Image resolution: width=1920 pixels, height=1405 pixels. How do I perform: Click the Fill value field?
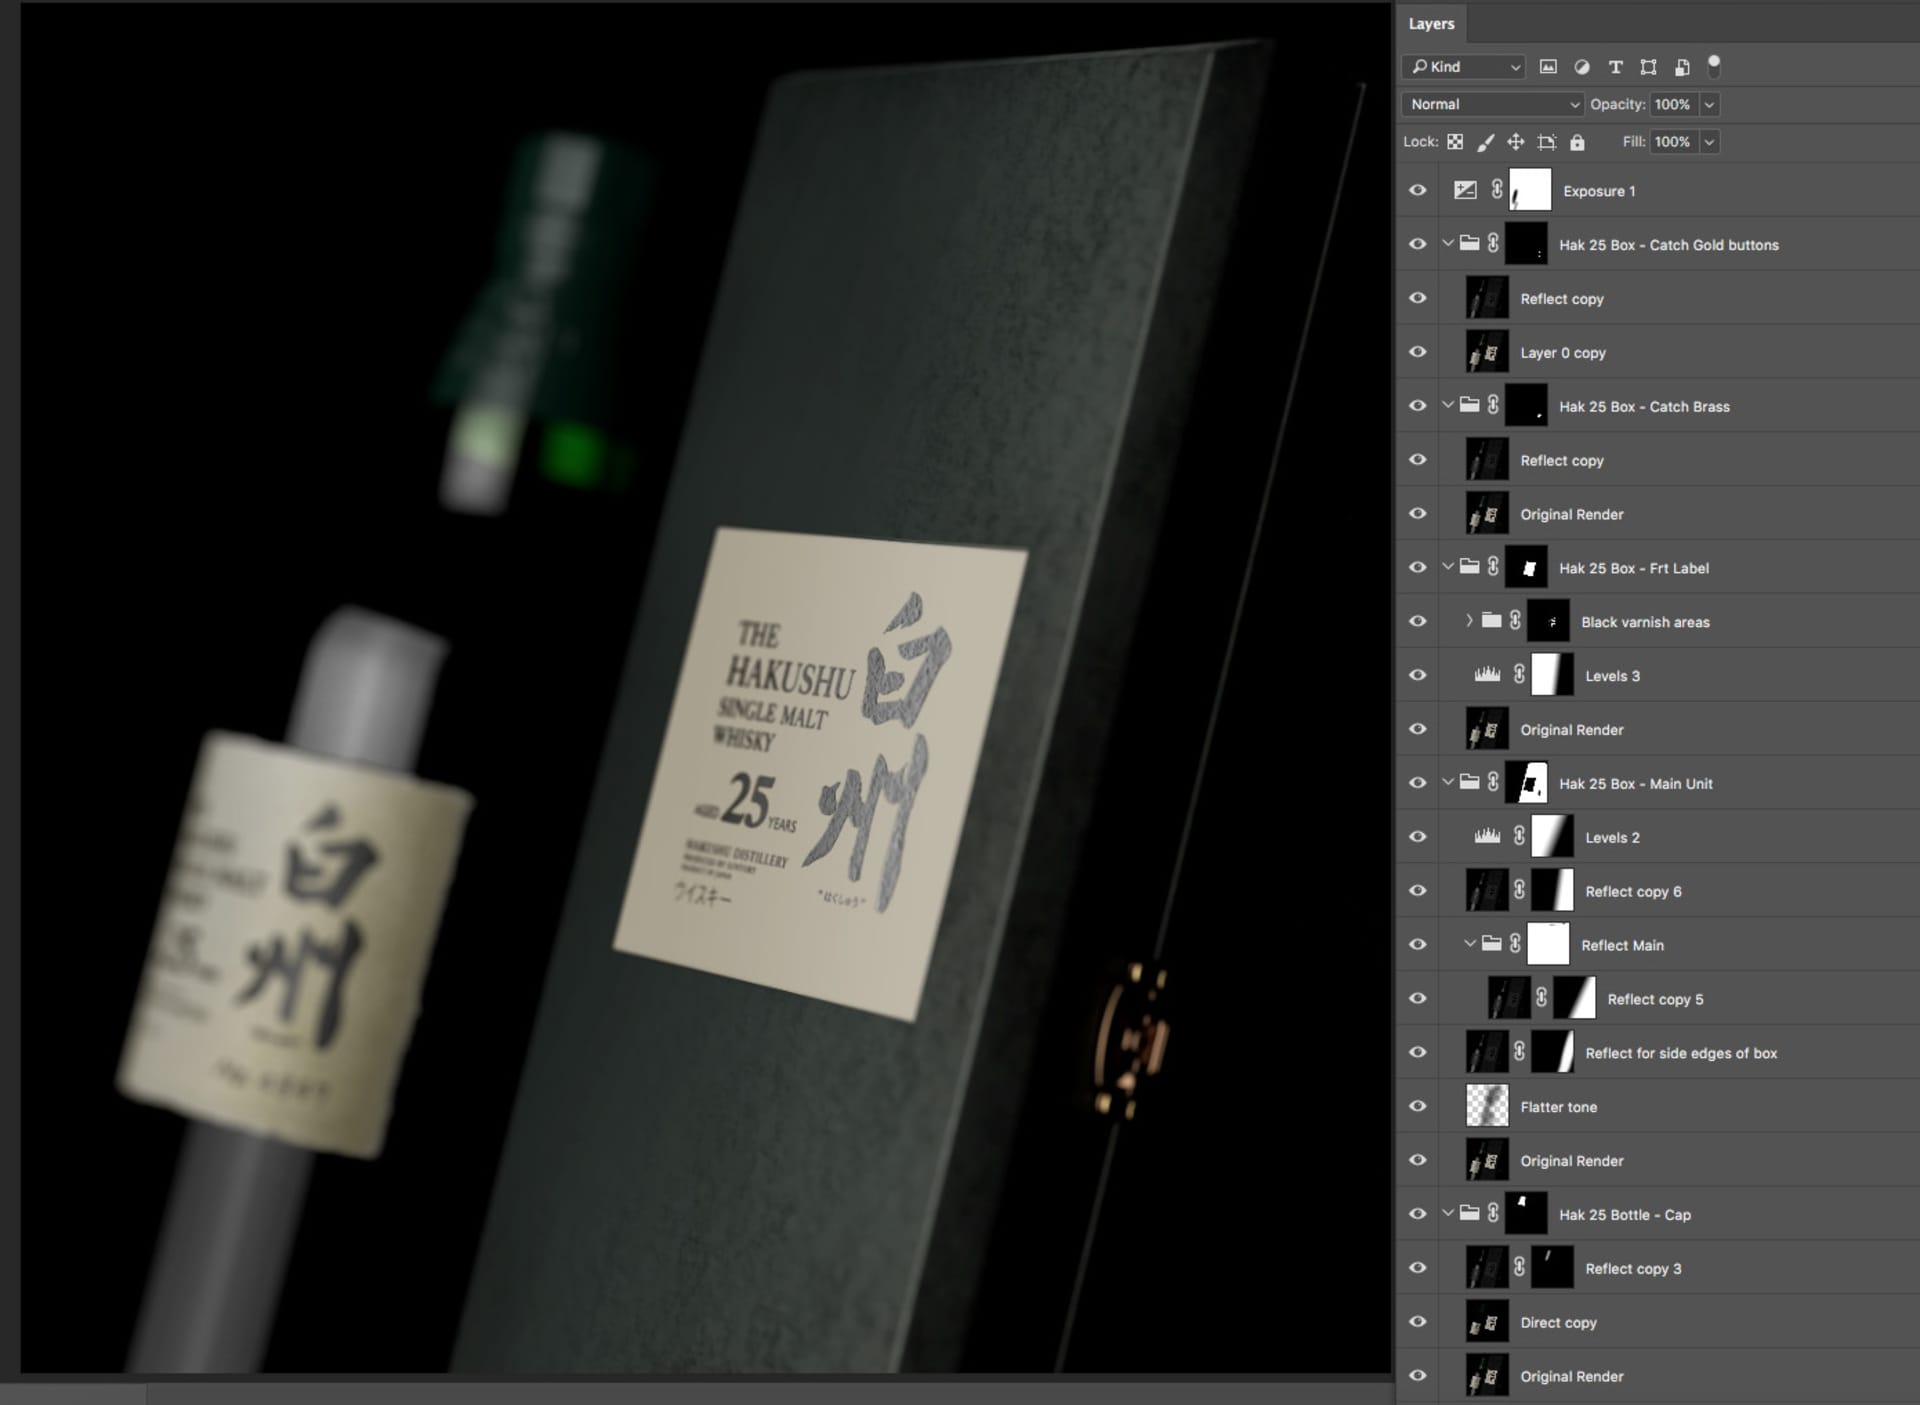[1674, 142]
